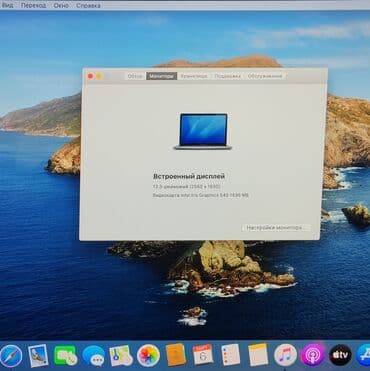Image resolution: width=370 pixels, height=371 pixels.
Task: Open the Окно menu
Action: coord(61,5)
